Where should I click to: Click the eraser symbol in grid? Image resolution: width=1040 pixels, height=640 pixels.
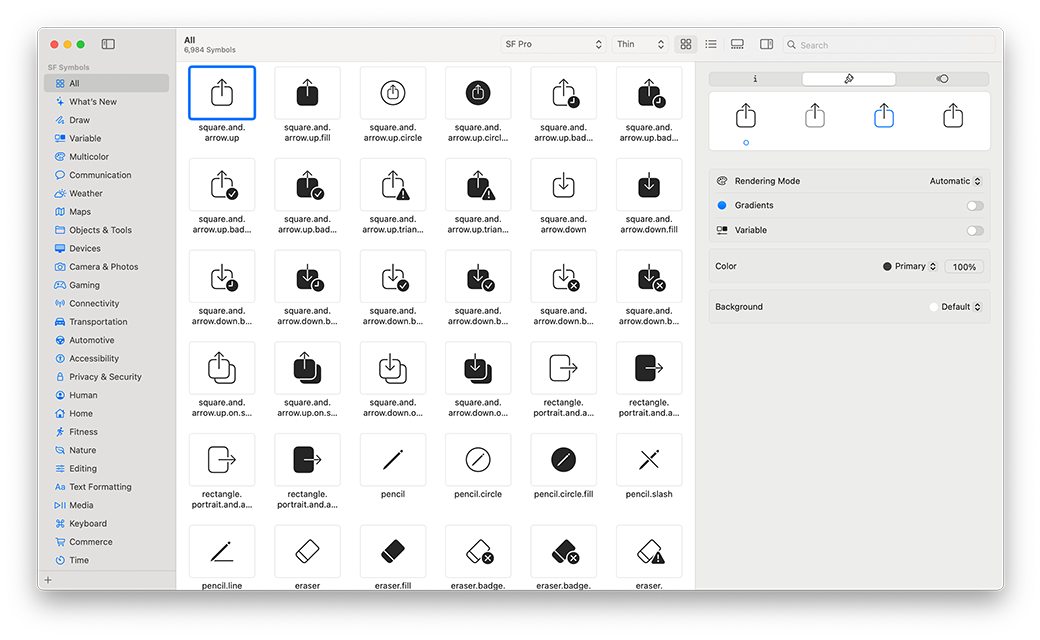[307, 551]
